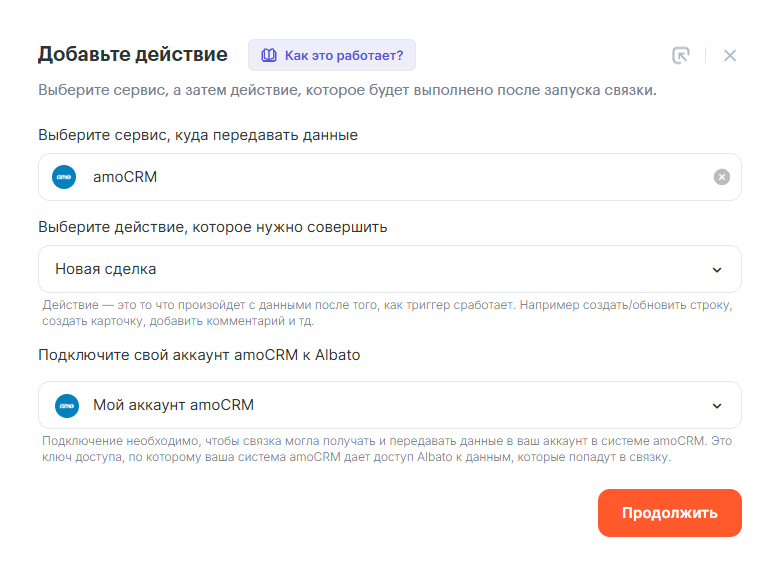Expand the account list using its chevron arrow
This screenshot has height=573, width=783.
(716, 405)
